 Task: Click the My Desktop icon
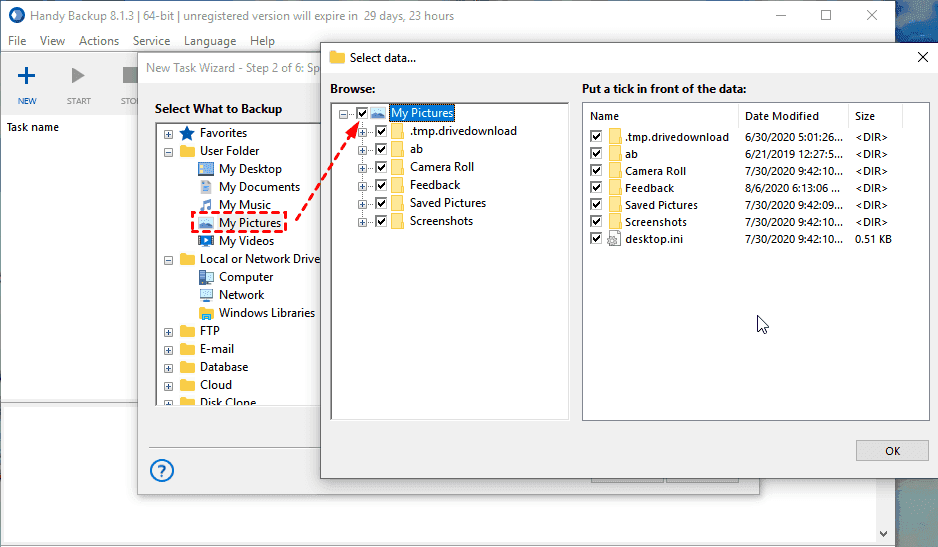pyautogui.click(x=206, y=169)
